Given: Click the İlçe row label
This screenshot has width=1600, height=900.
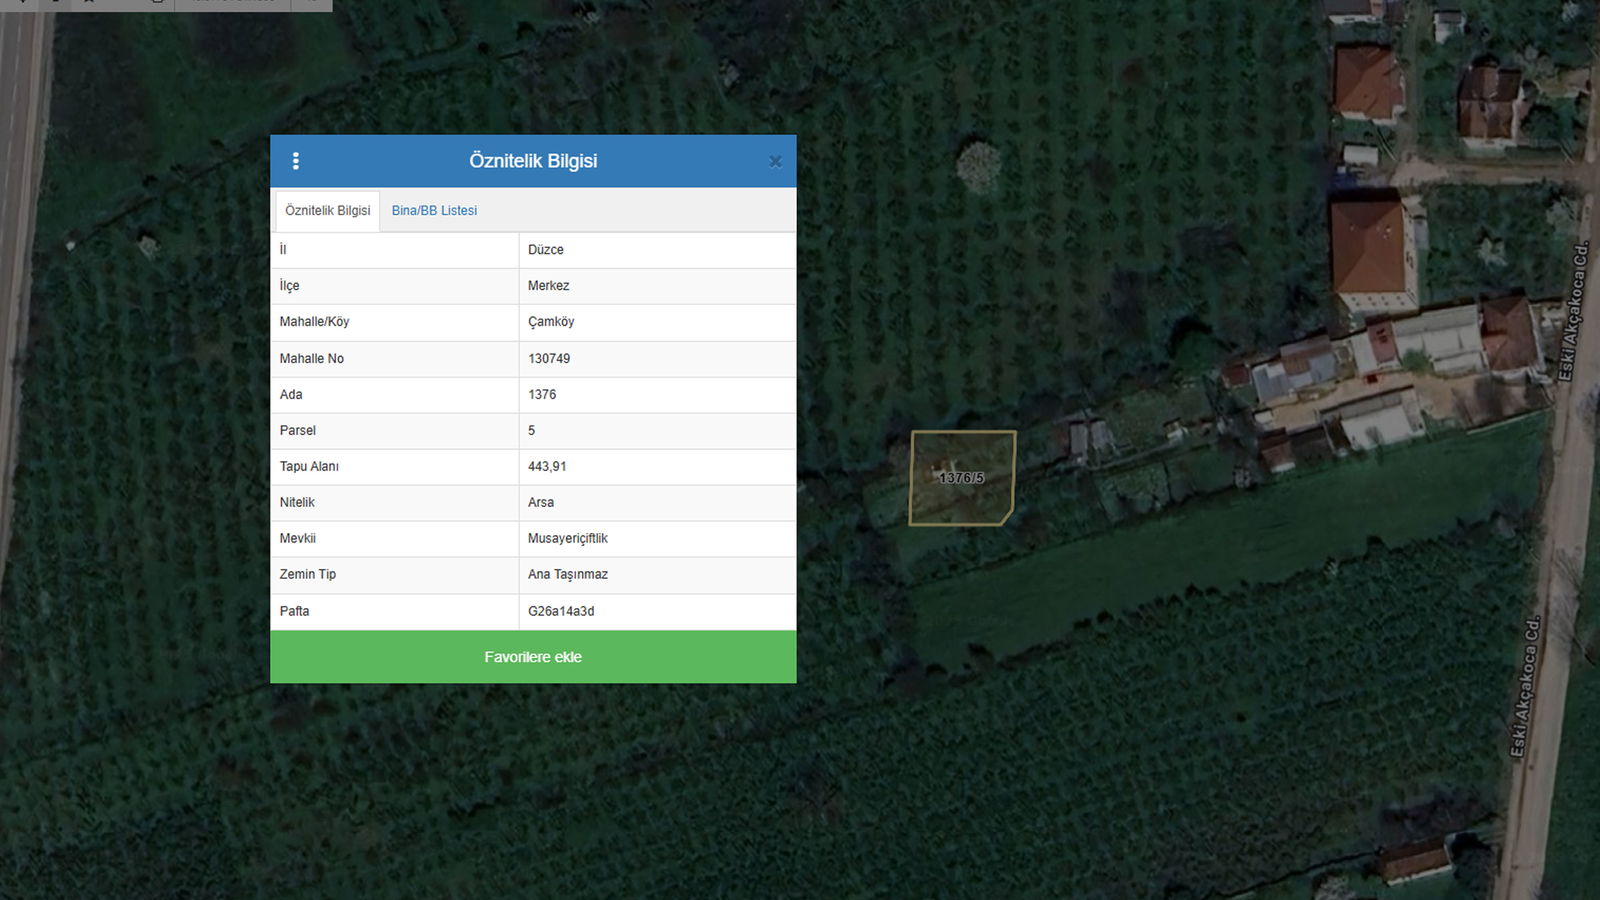Looking at the screenshot, I should 289,286.
